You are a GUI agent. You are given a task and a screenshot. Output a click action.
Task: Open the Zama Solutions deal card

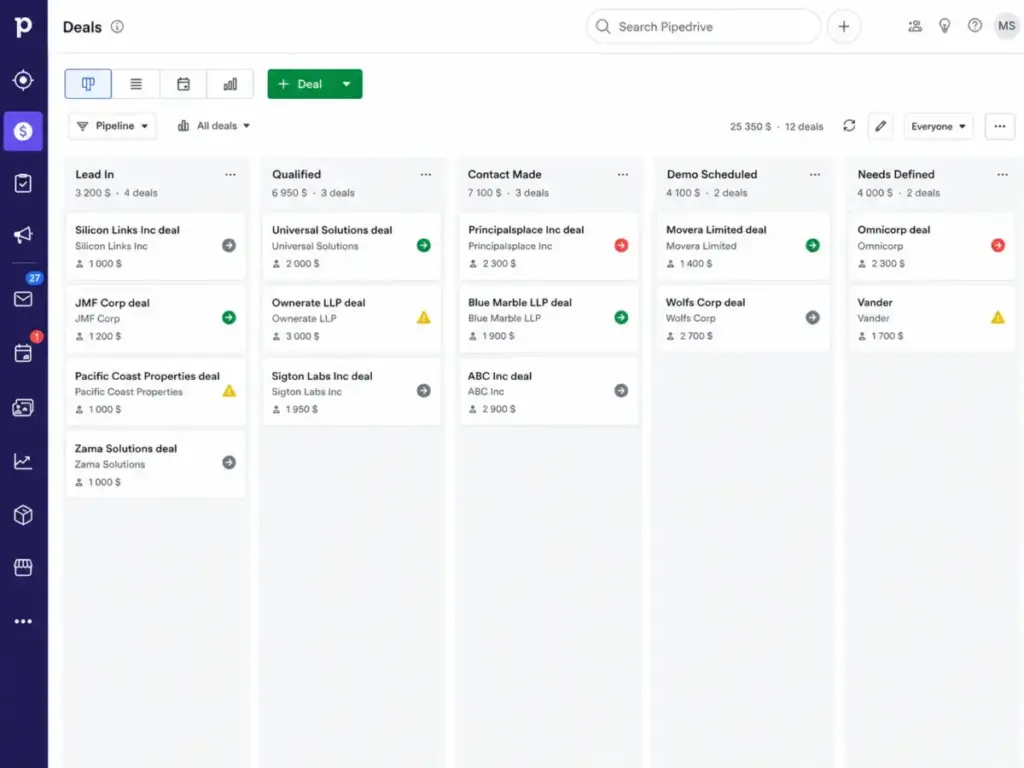click(x=155, y=464)
